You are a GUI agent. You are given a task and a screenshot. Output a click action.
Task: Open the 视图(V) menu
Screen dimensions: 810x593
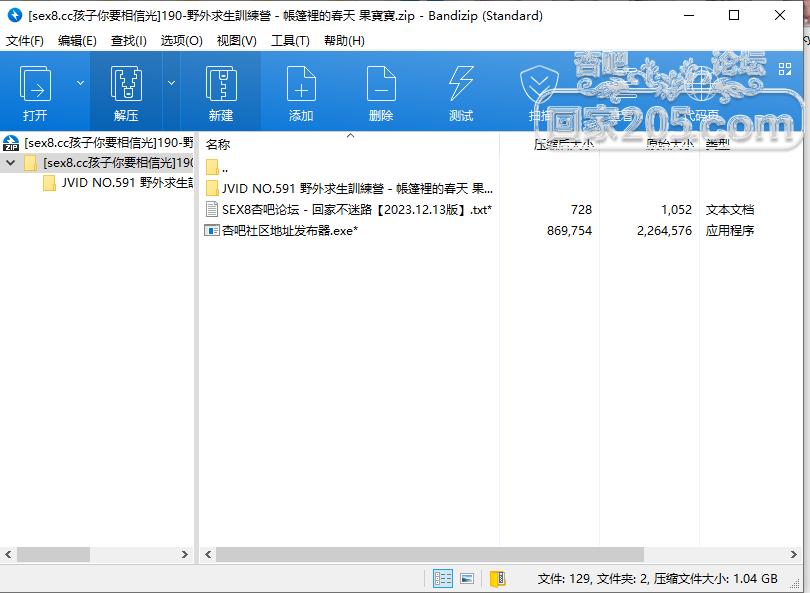tap(237, 40)
